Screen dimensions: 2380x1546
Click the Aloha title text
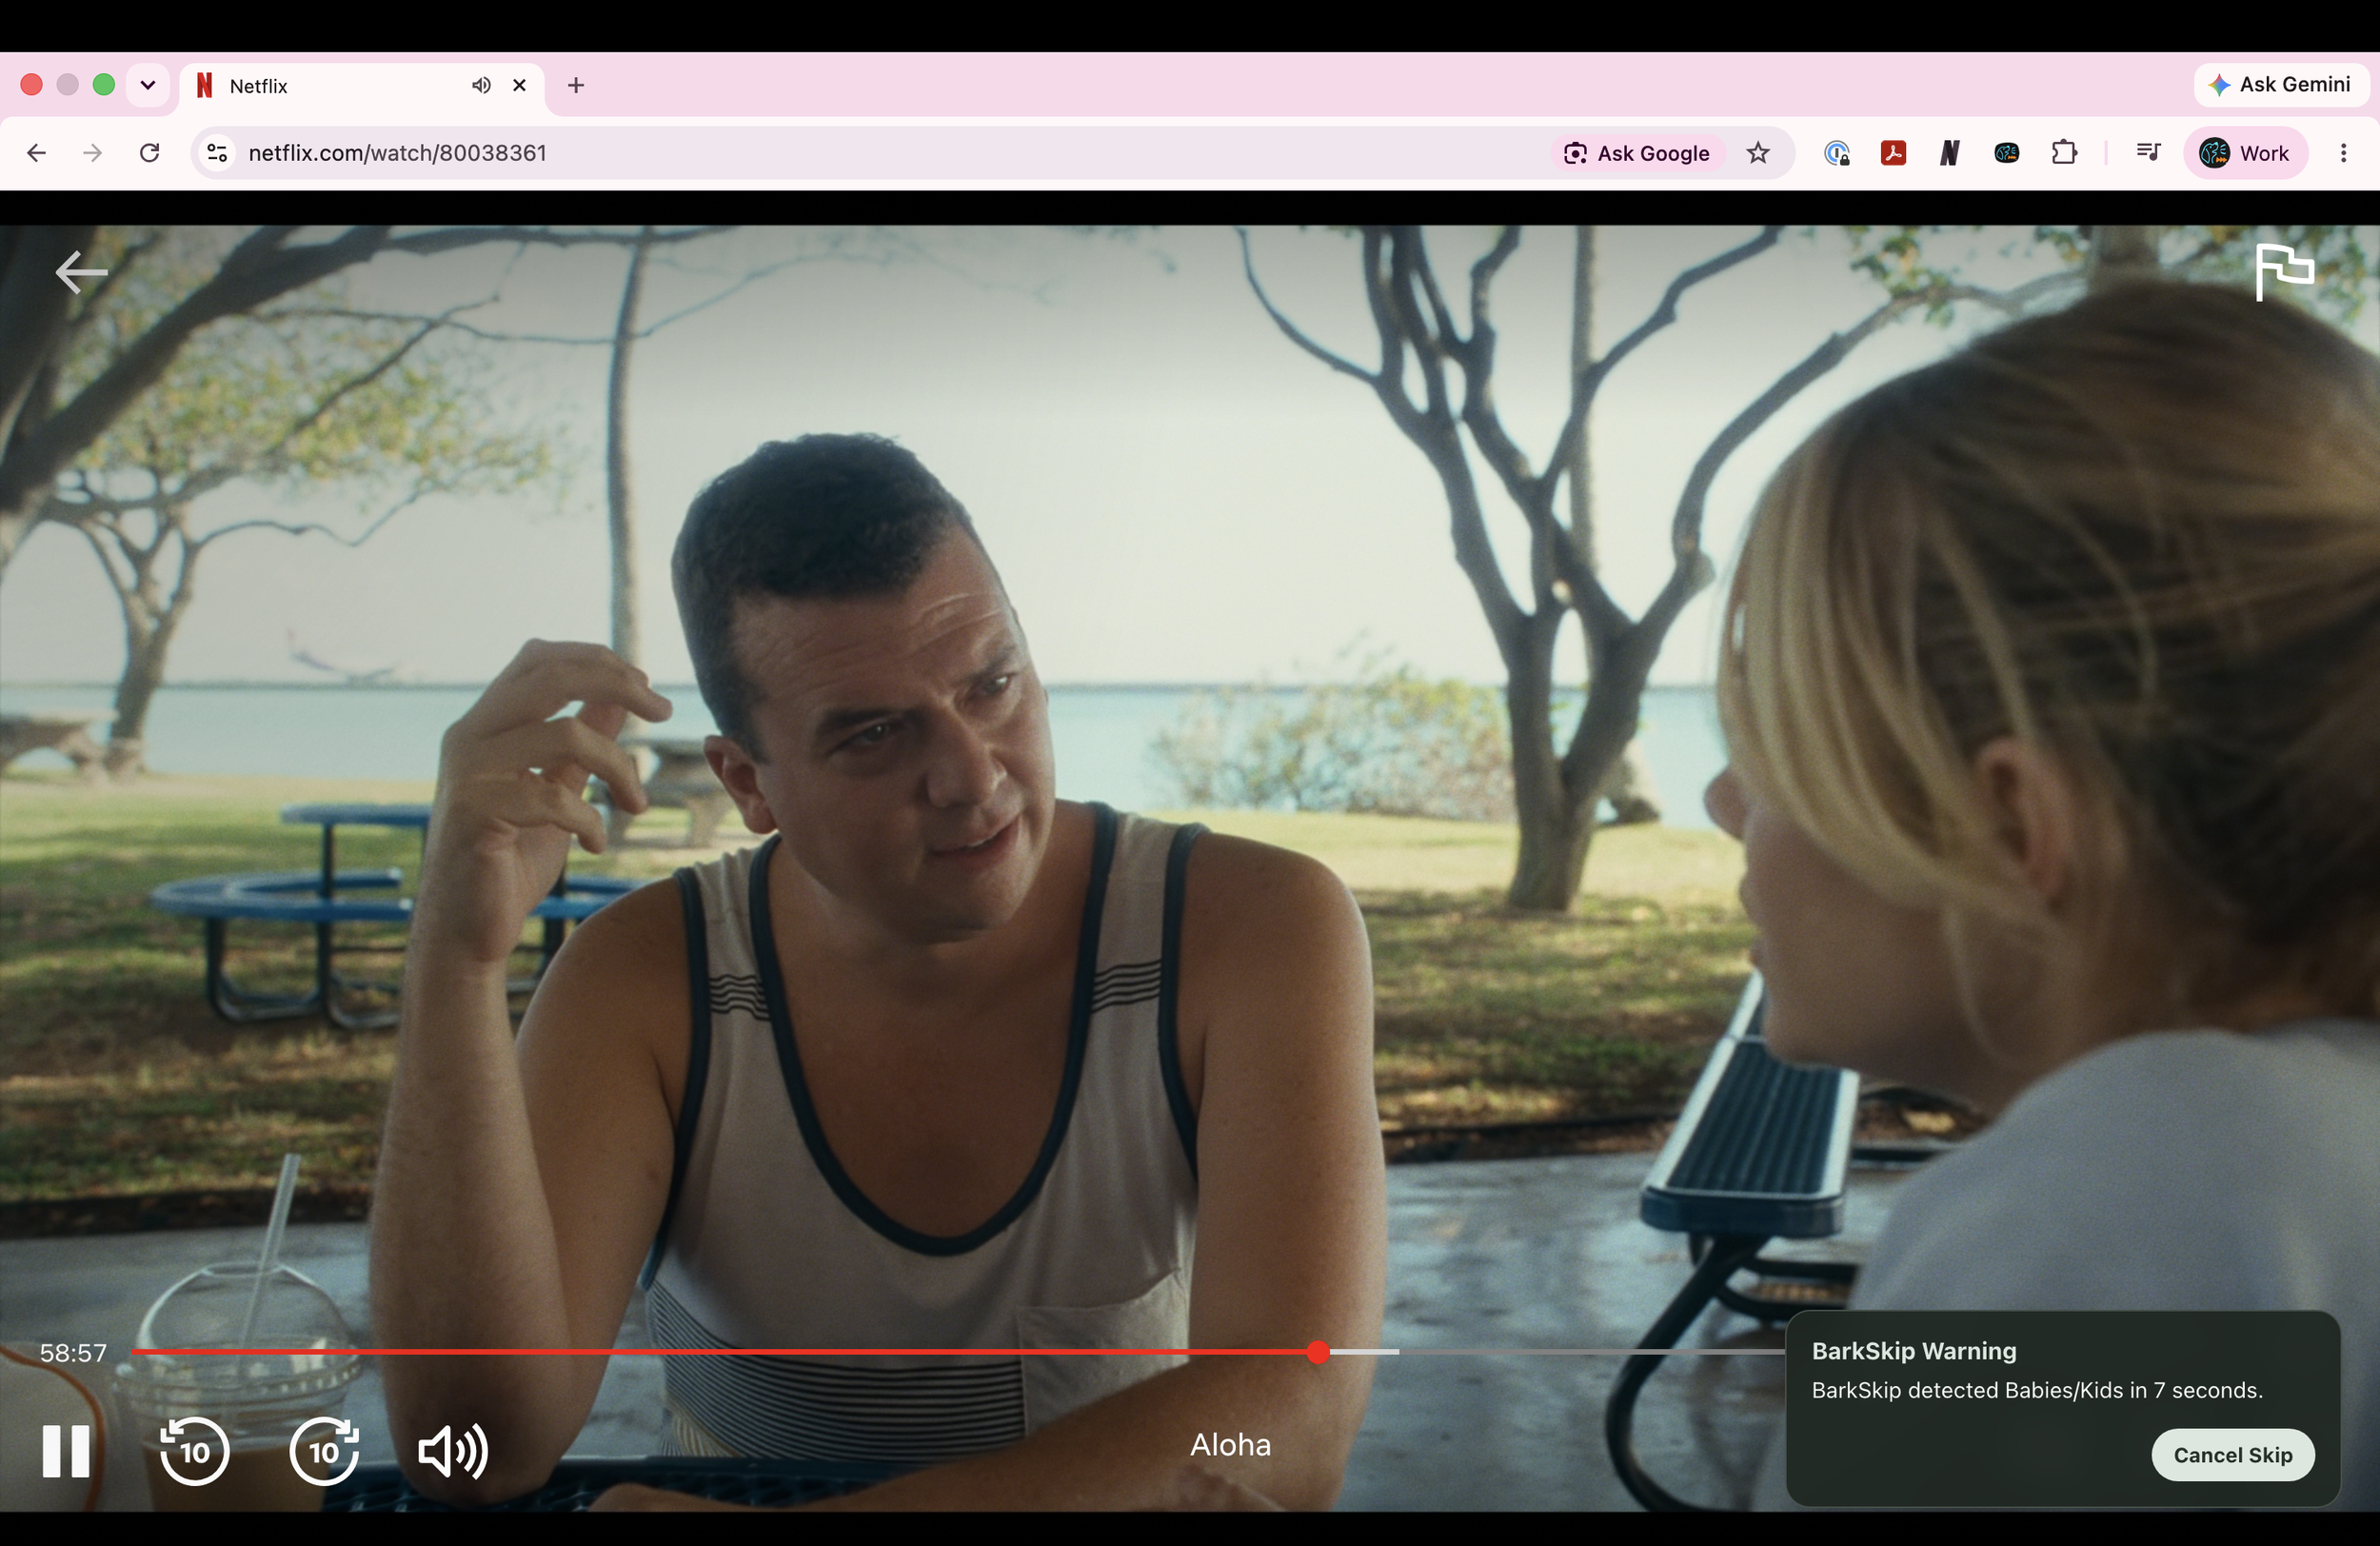click(1230, 1445)
